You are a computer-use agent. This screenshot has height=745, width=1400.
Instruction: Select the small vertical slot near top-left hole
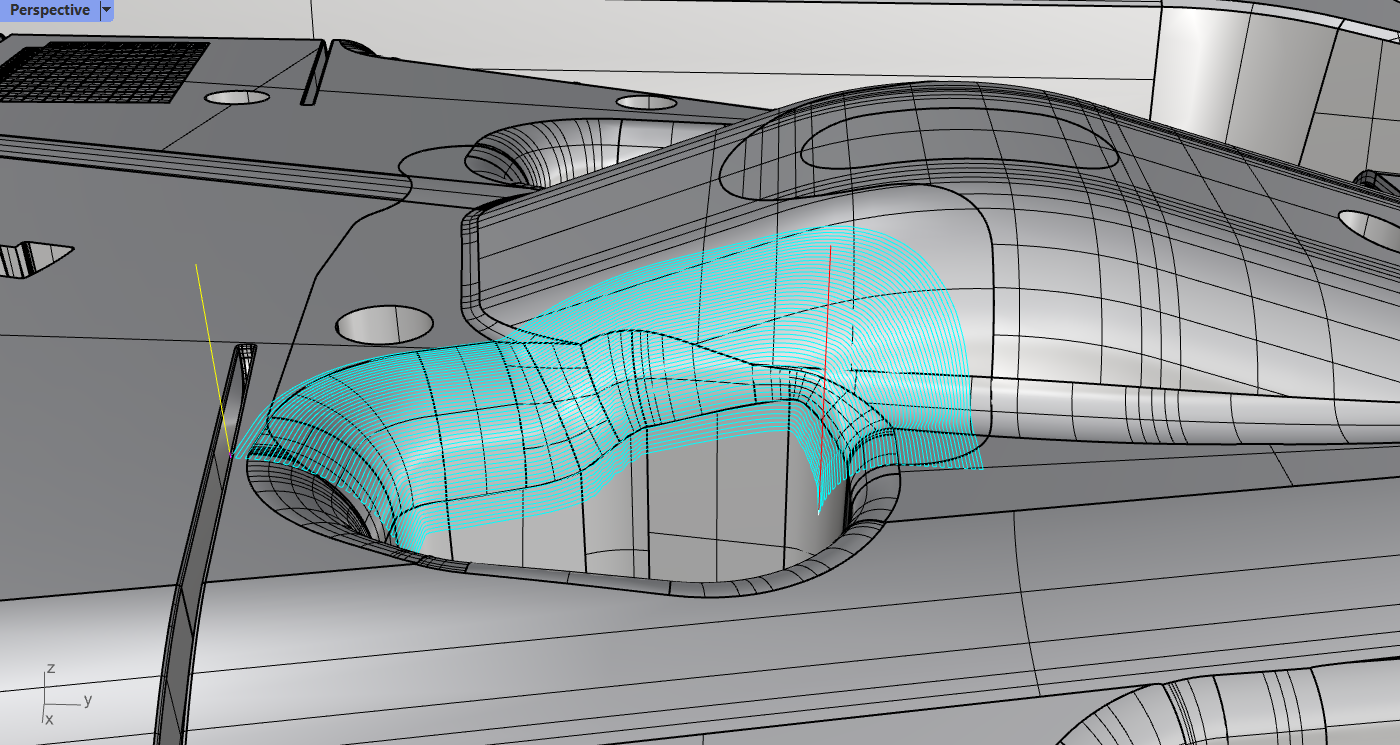tap(312, 73)
